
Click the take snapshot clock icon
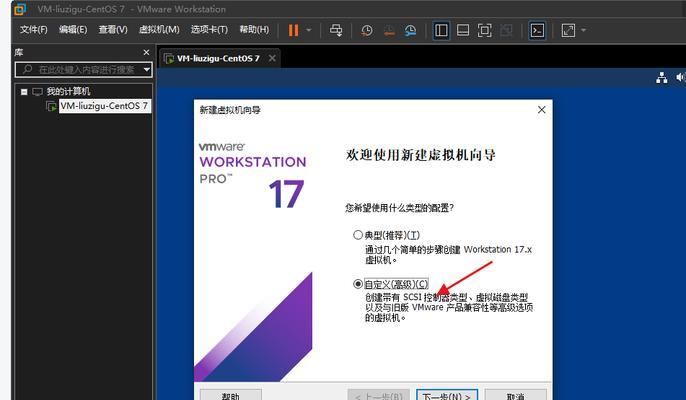[367, 30]
